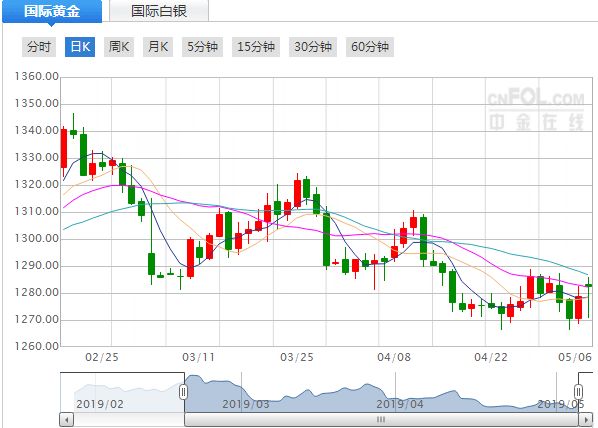Click the 04/08 date axis label
Screen dimensions: 598x428
coord(394,357)
